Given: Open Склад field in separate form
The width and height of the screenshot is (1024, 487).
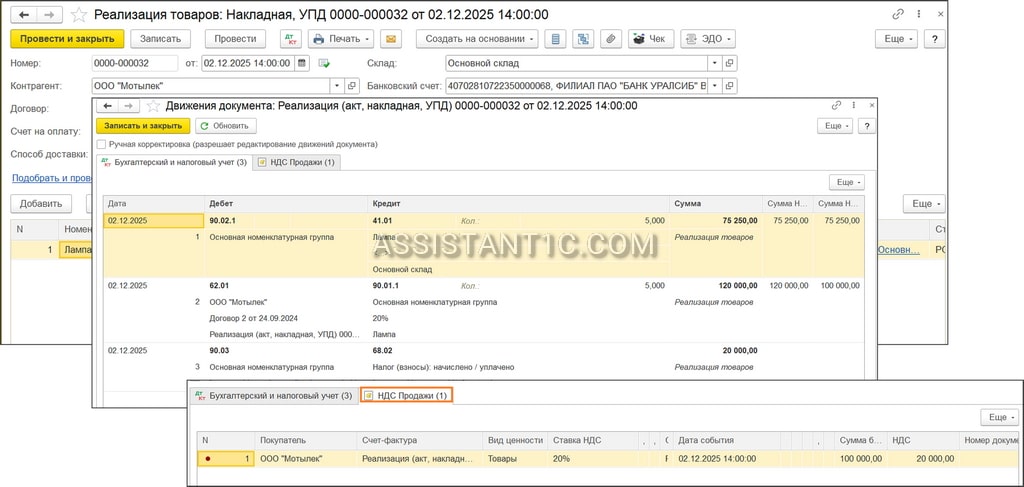Looking at the screenshot, I should pos(730,63).
